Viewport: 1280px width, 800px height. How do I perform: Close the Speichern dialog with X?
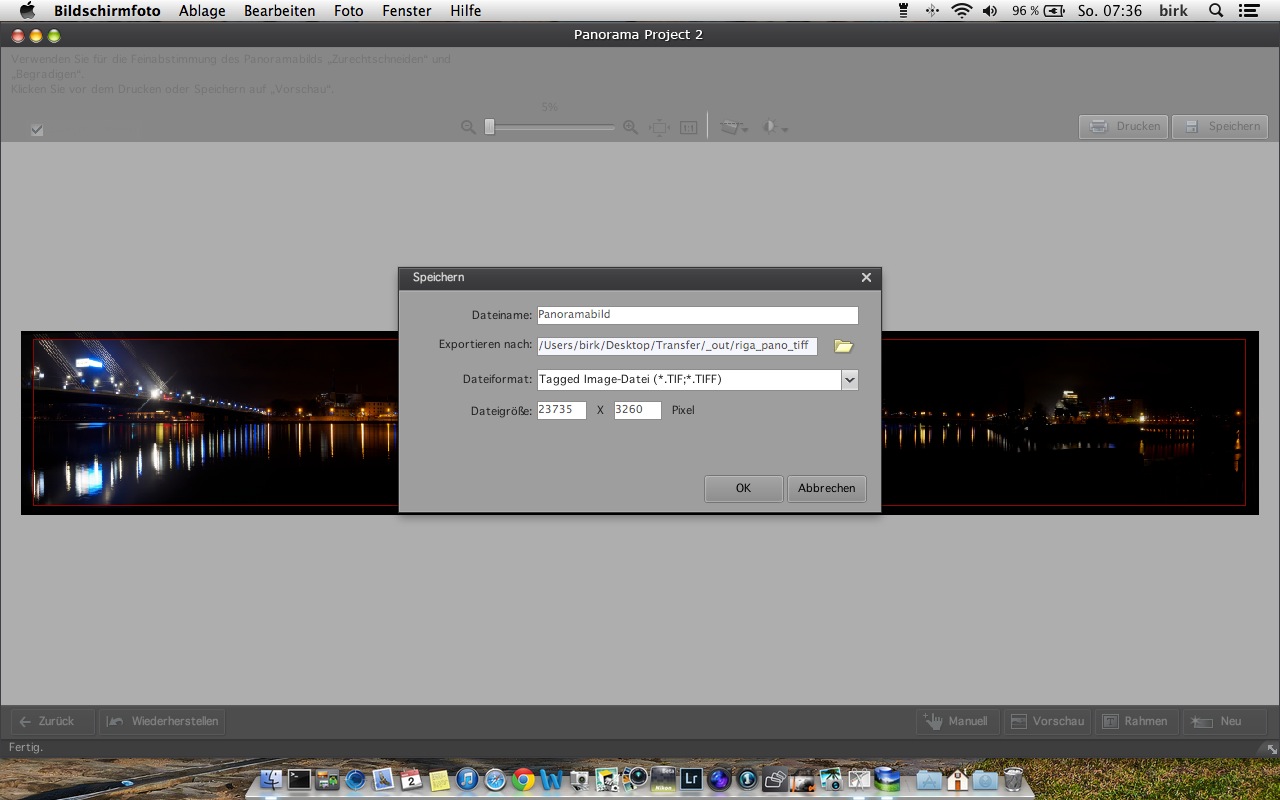coord(866,278)
